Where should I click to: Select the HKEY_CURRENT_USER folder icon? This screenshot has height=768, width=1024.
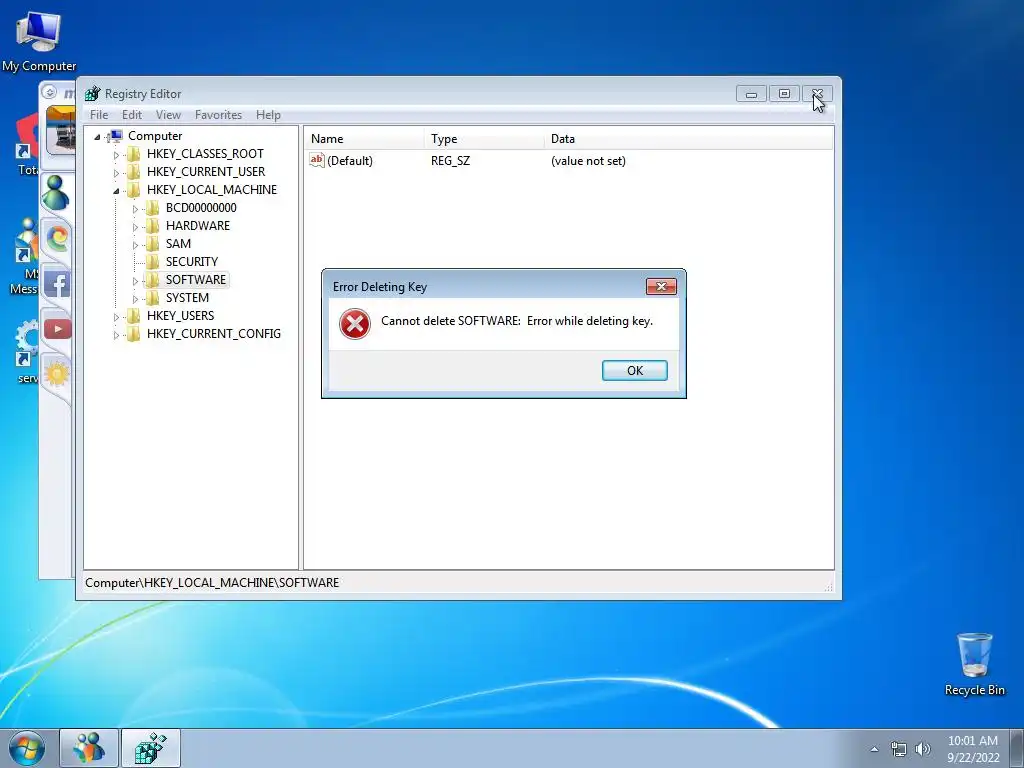(x=133, y=172)
